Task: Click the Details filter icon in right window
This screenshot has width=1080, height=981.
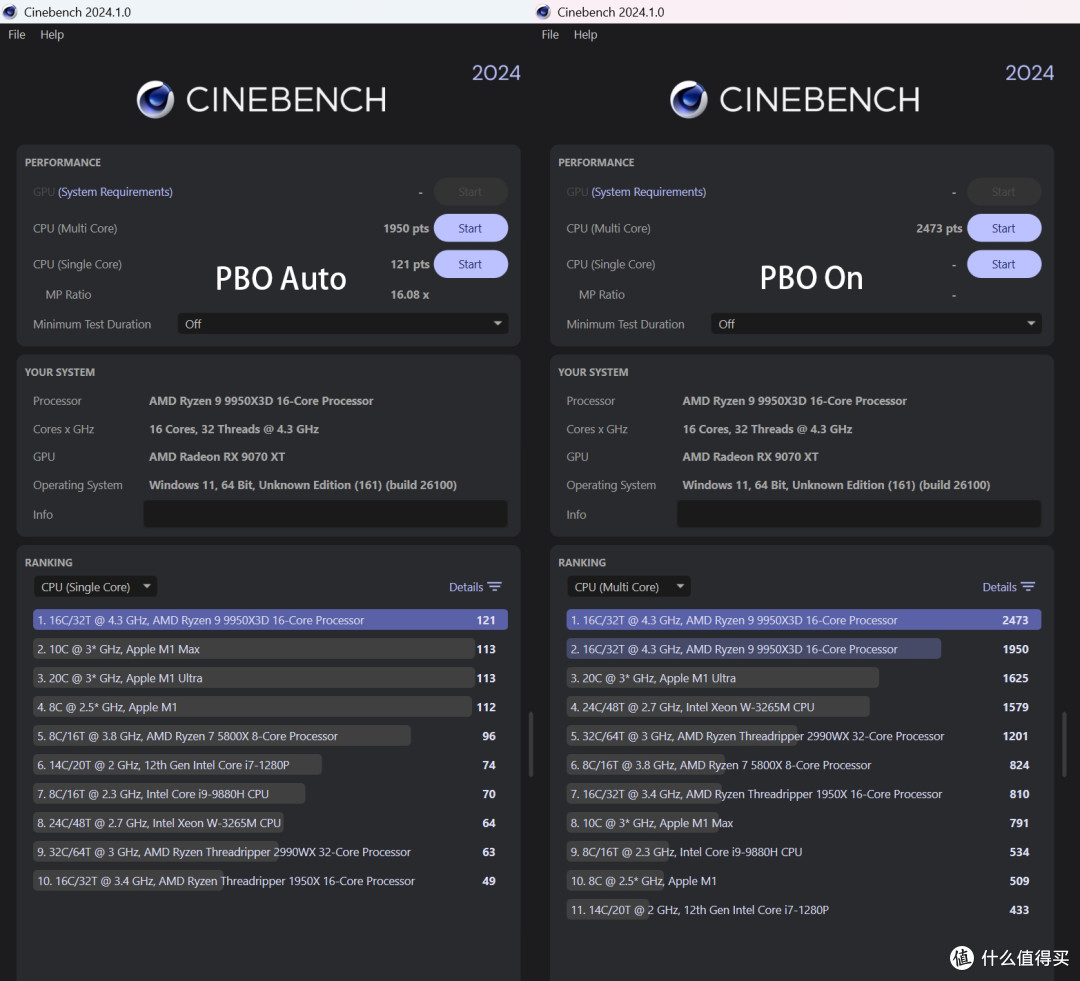Action: (1028, 587)
